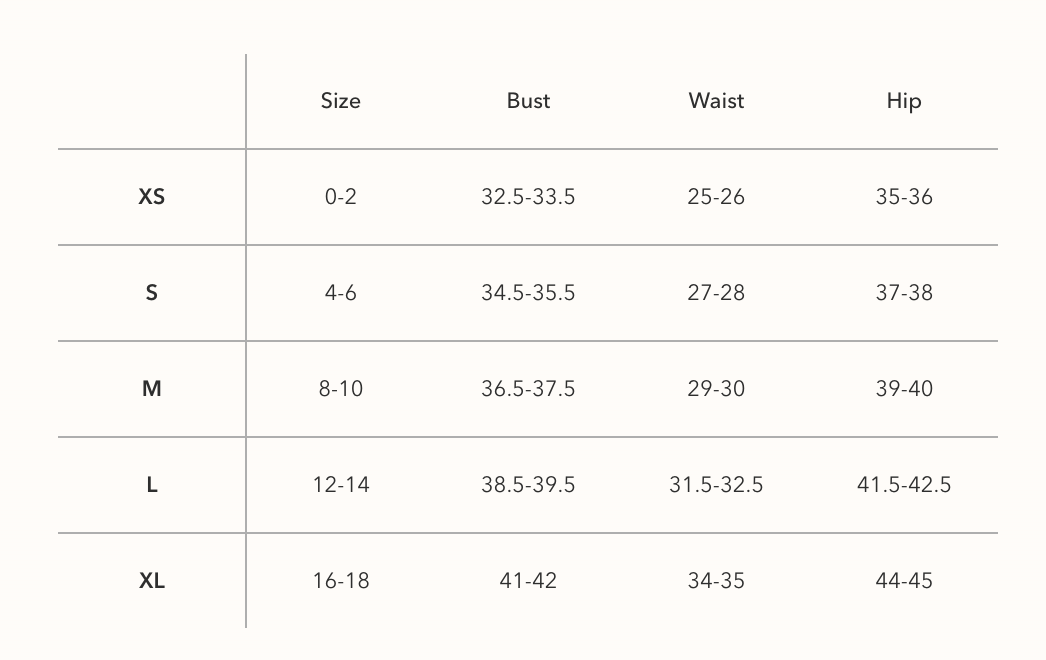Viewport: 1046px width, 660px height.
Task: Click the M waist value 29-30
Action: pyautogui.click(x=716, y=389)
